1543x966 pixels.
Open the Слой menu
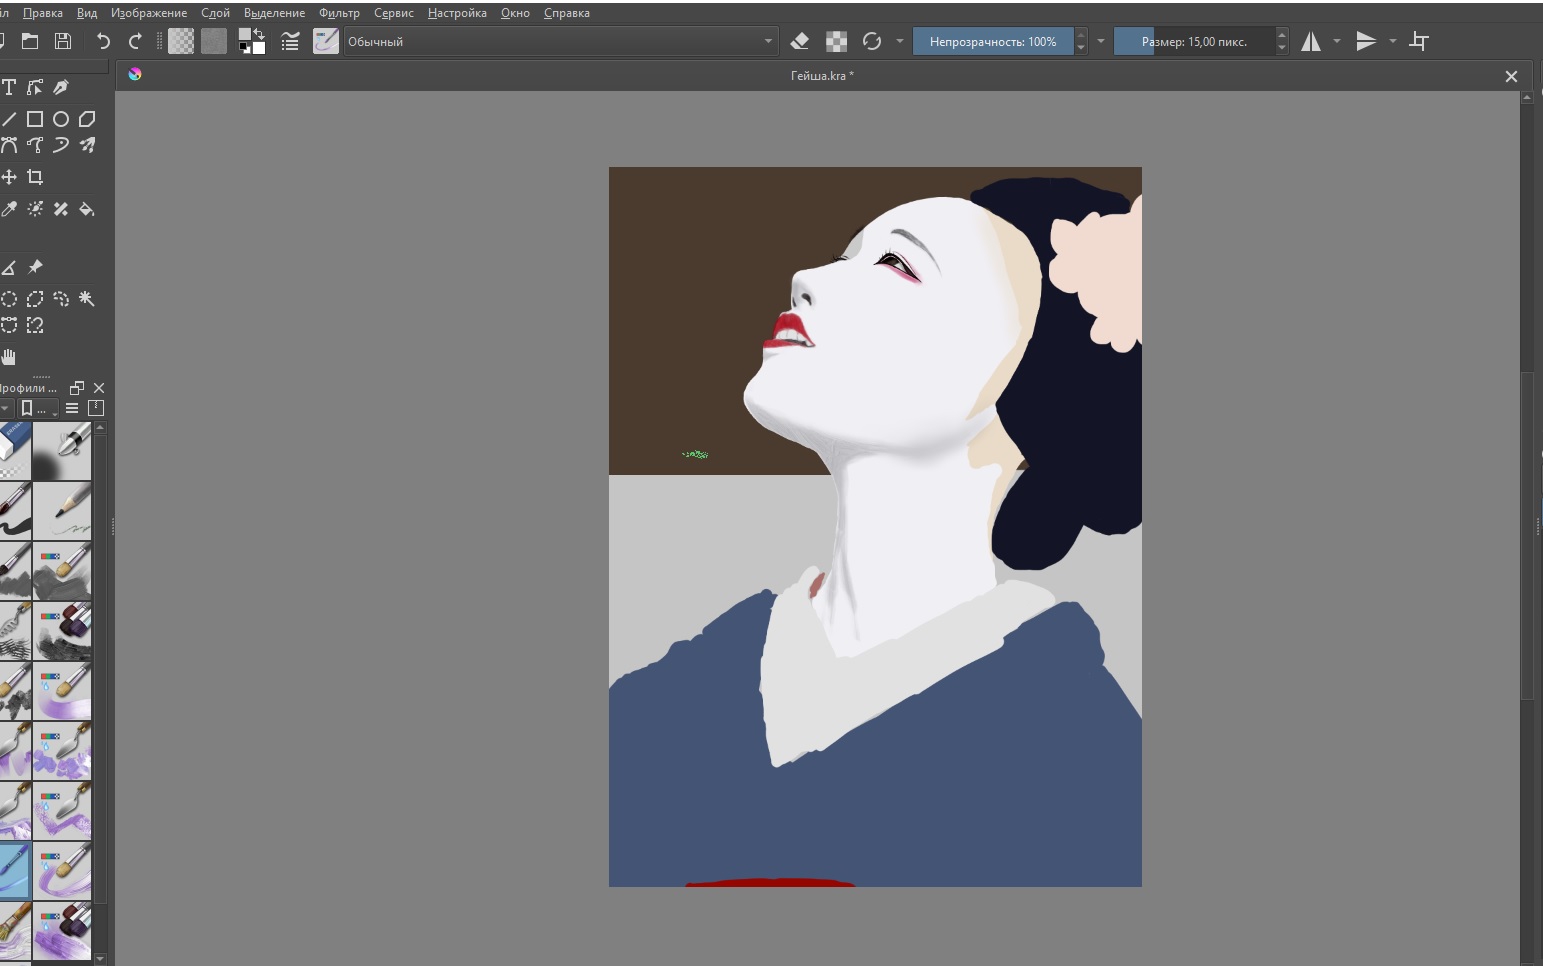[215, 13]
